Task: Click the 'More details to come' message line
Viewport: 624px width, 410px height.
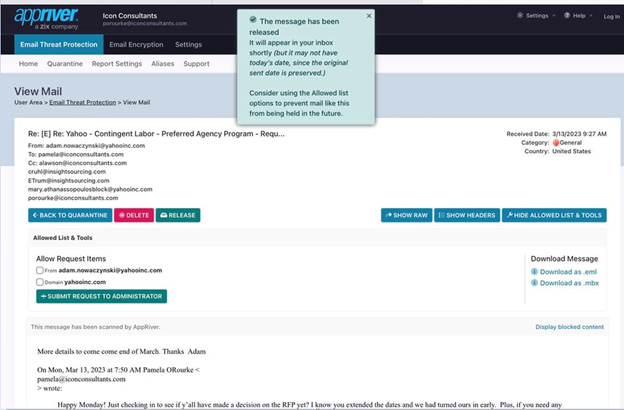Action: pyautogui.click(x=121, y=351)
